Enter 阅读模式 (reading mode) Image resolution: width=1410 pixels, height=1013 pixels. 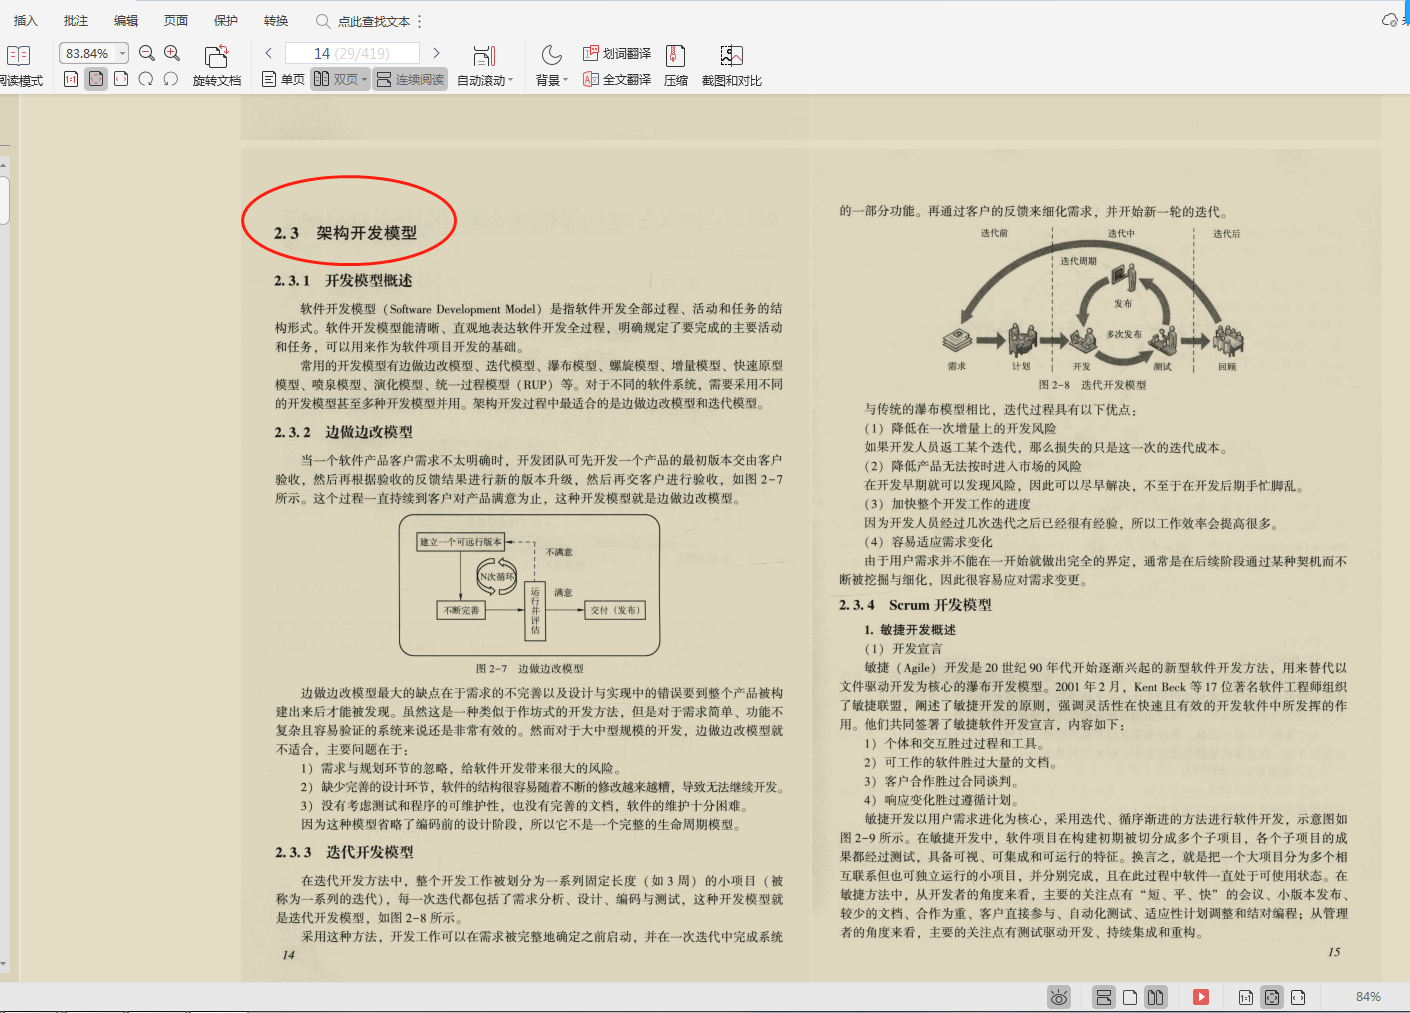point(18,63)
